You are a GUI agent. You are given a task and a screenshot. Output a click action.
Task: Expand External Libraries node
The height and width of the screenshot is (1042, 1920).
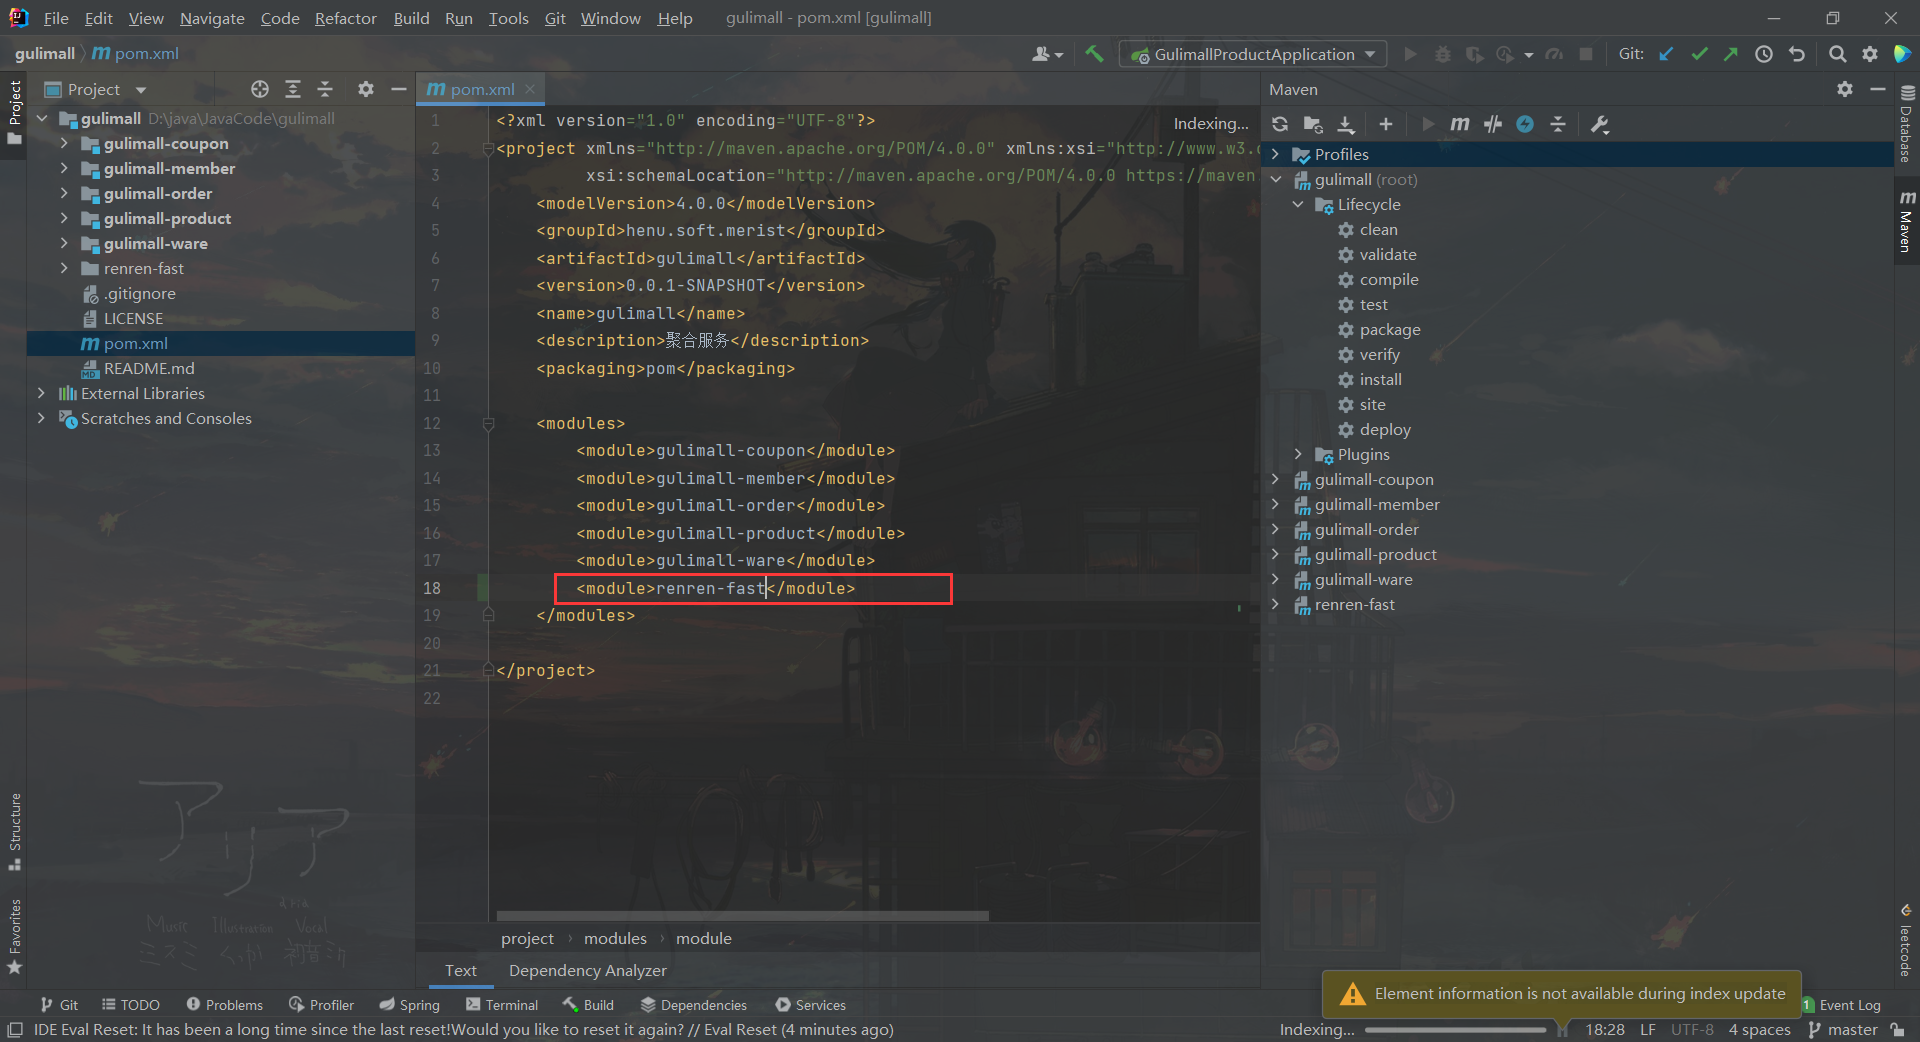point(41,393)
